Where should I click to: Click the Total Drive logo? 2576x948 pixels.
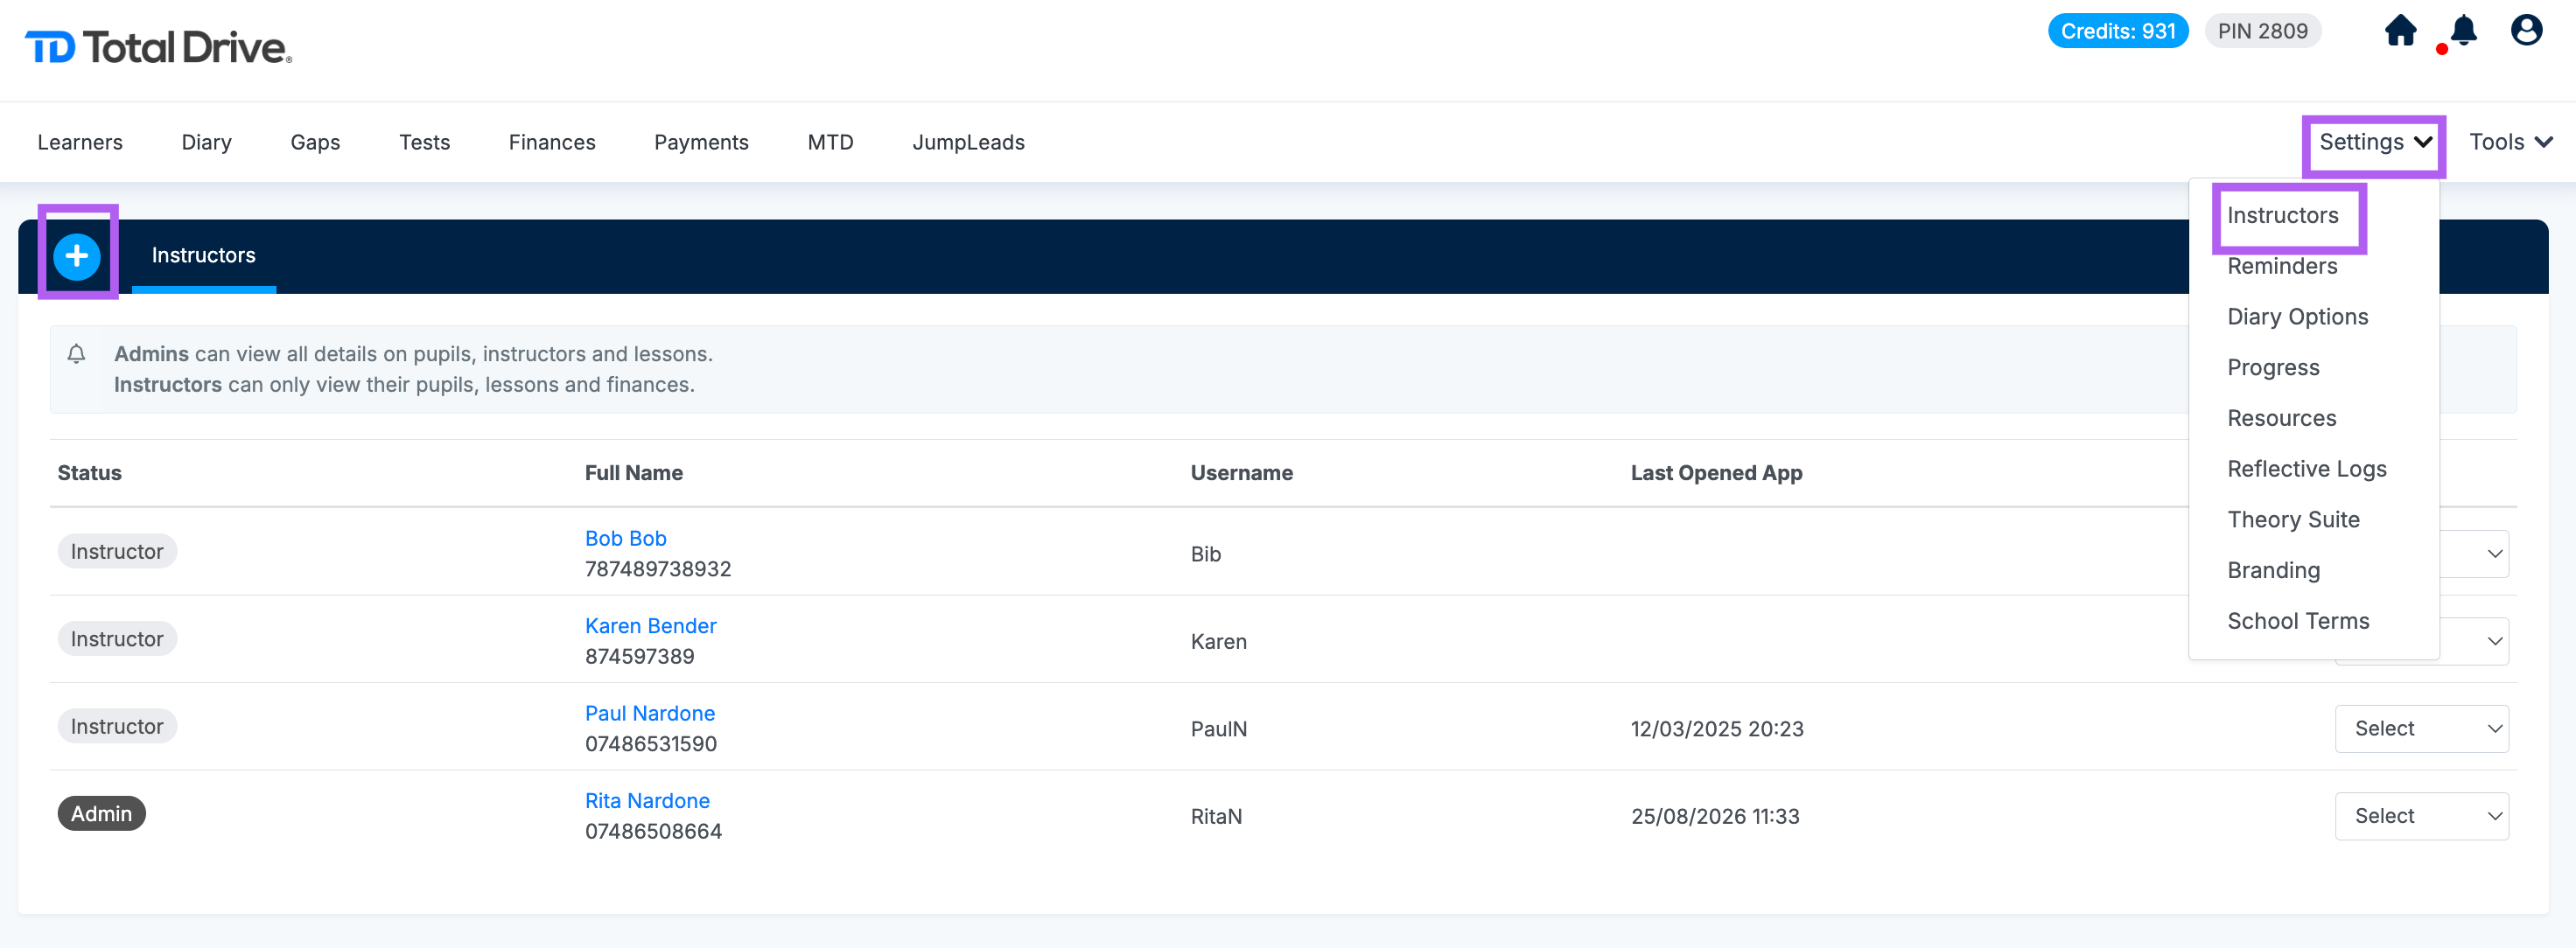point(158,47)
